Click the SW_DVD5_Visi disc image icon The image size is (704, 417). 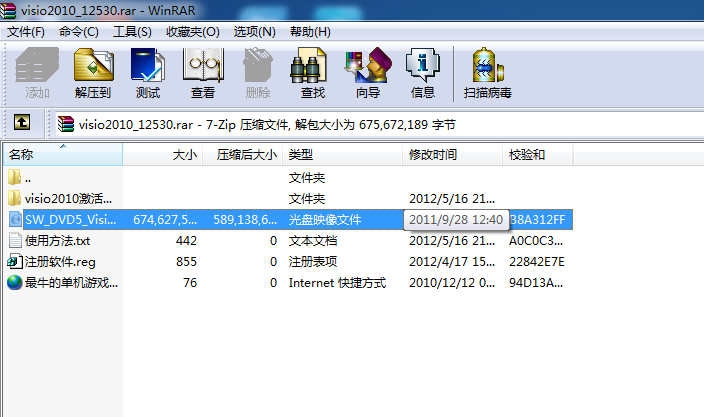(15, 219)
